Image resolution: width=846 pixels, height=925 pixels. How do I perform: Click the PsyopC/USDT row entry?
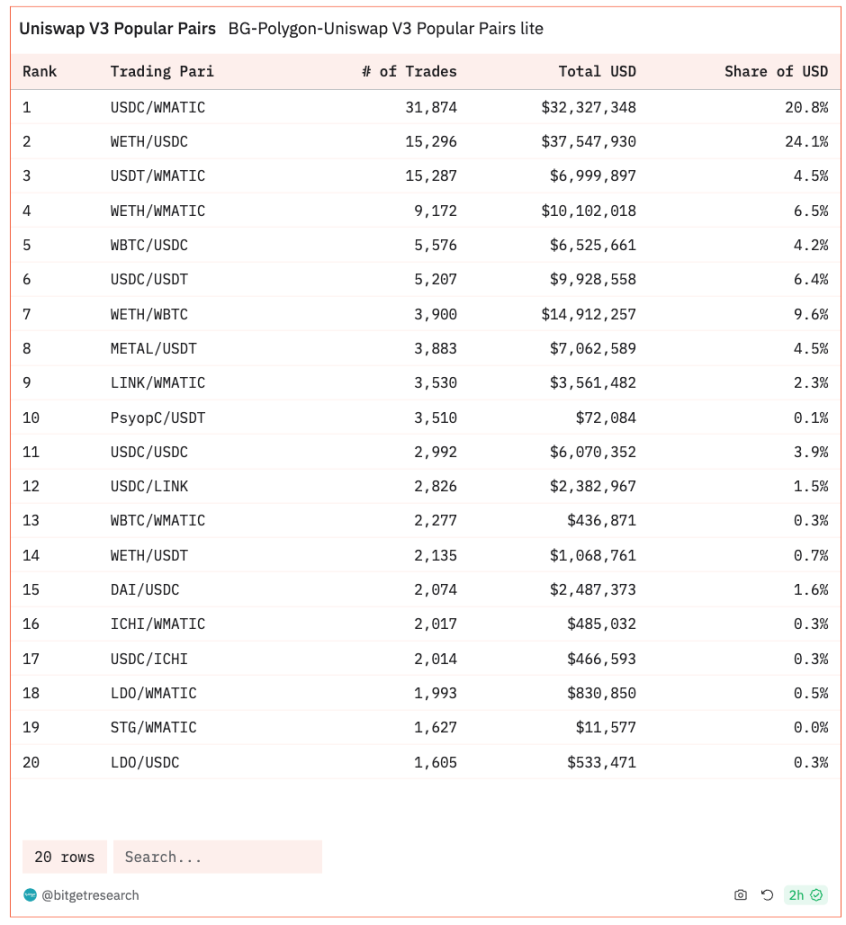[157, 417]
